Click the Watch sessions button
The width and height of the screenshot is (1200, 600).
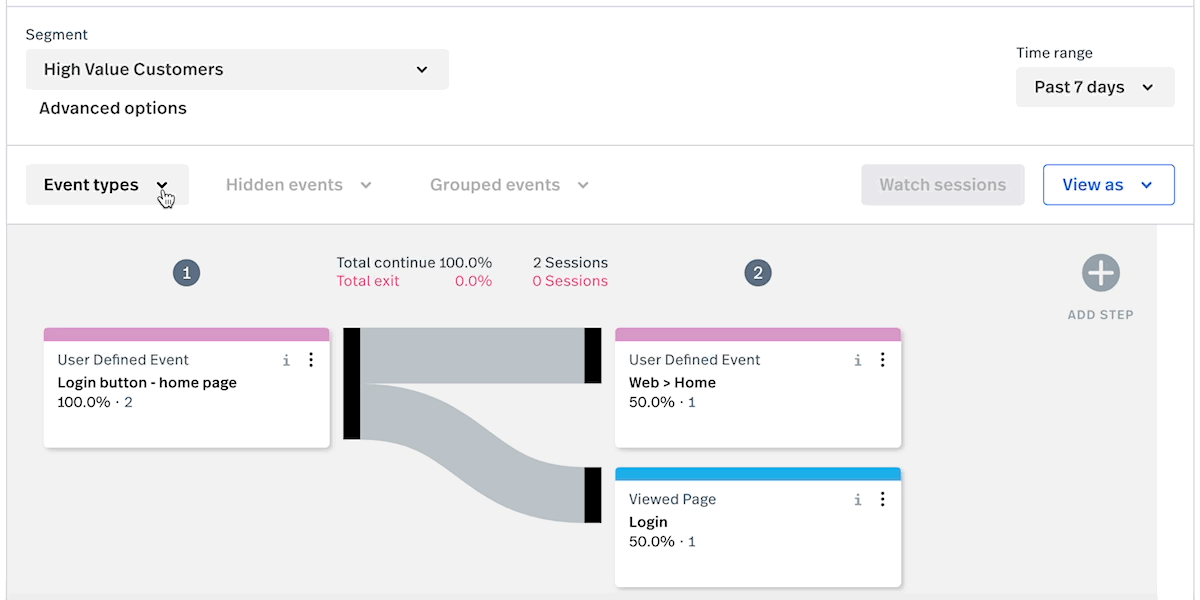click(x=942, y=185)
